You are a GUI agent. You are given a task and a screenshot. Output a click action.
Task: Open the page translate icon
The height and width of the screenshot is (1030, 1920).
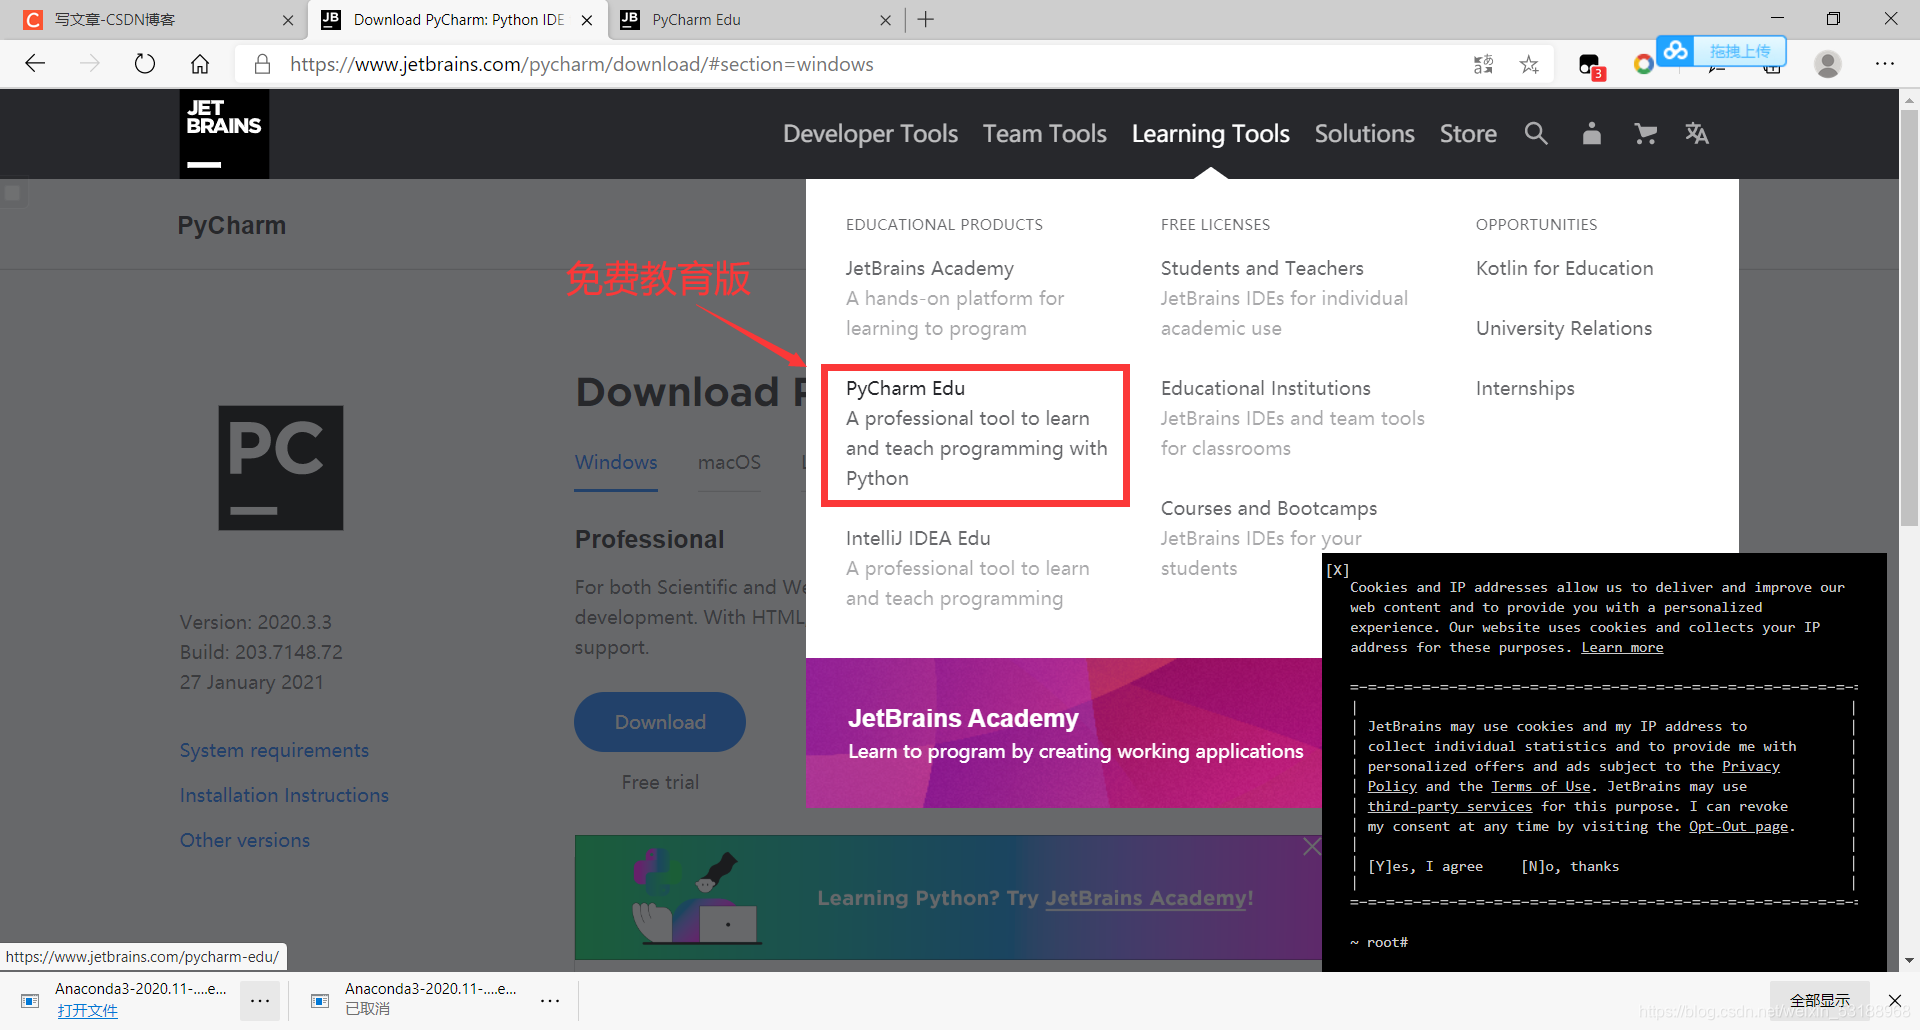[1483, 64]
